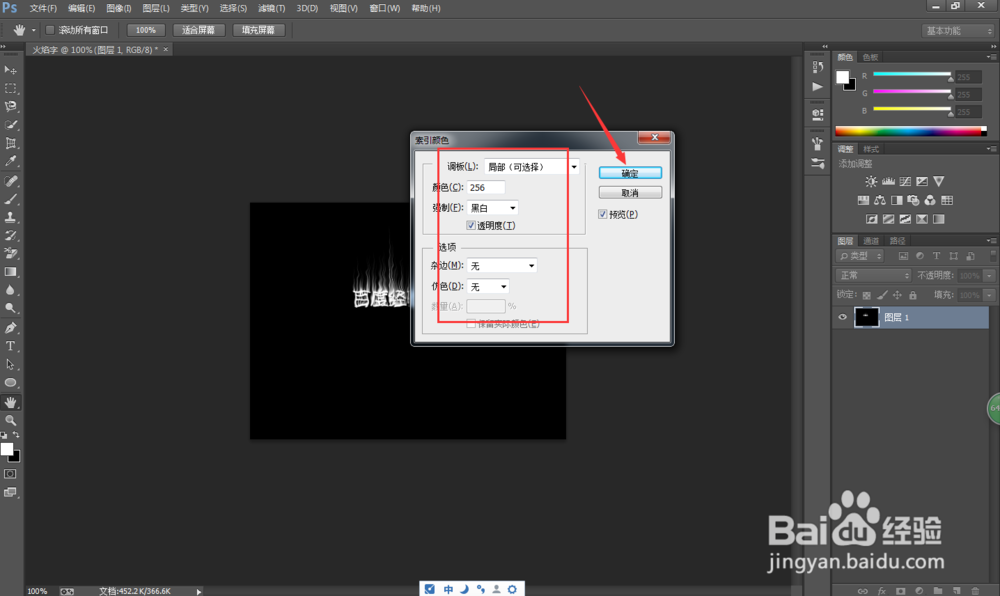The width and height of the screenshot is (1000, 596).
Task: Lock layer position cross-arrows icon
Action: [x=897, y=295]
